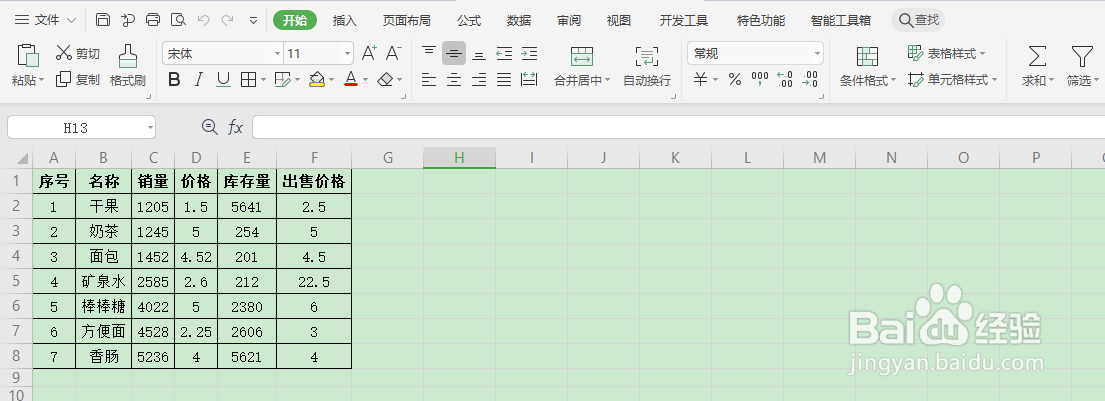Click the decrease indent icon
This screenshot has width=1105, height=401.
tap(504, 54)
